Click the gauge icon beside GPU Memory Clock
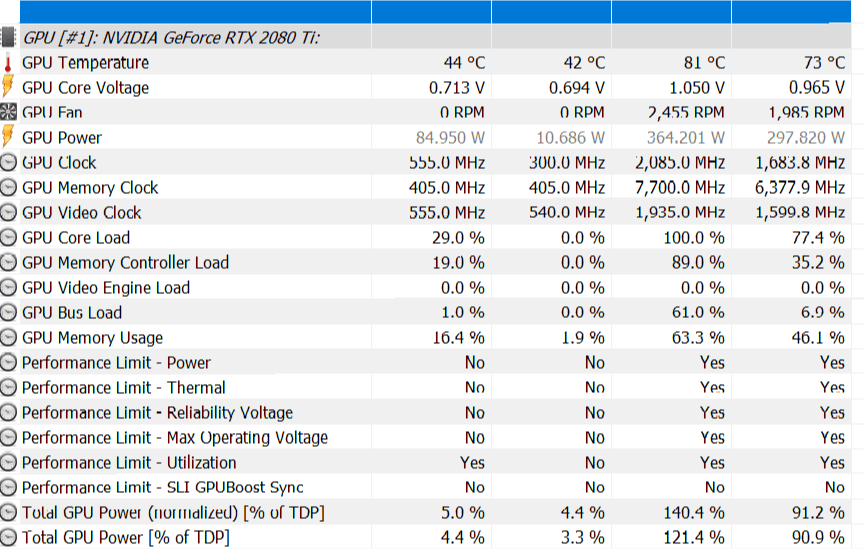The width and height of the screenshot is (864, 549). [x=8, y=187]
